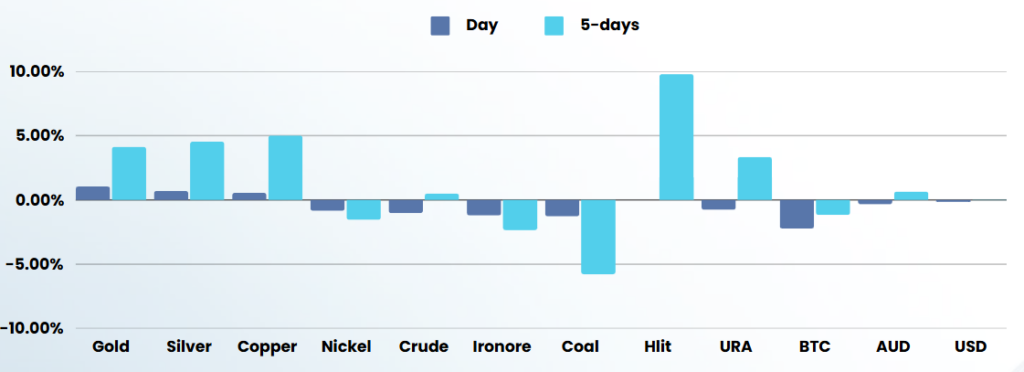Click the Crude category label
The width and height of the screenshot is (1024, 372).
[x=424, y=346]
